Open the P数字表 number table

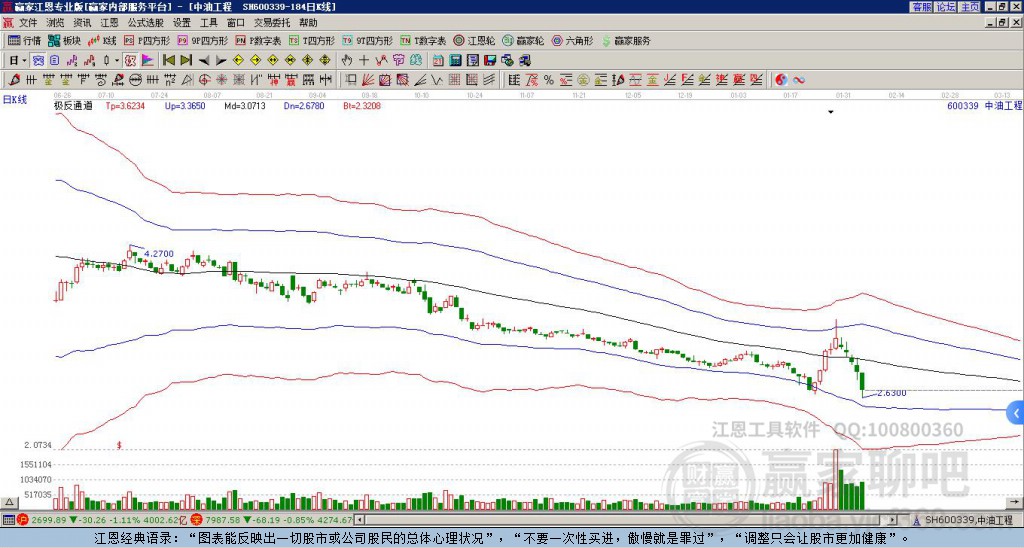258,40
